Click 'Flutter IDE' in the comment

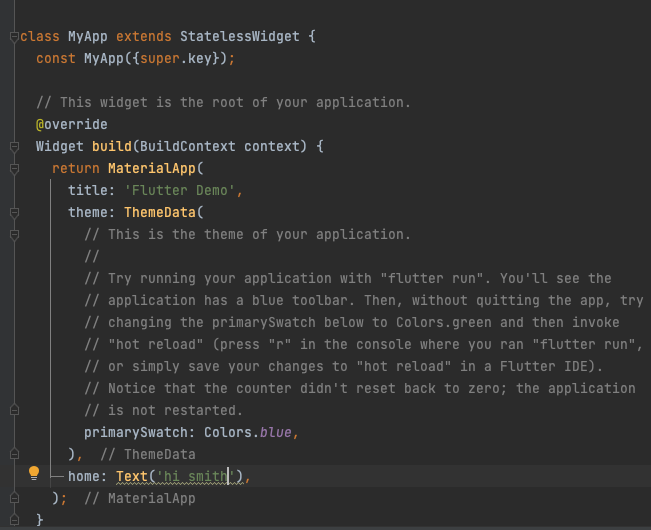(x=543, y=366)
